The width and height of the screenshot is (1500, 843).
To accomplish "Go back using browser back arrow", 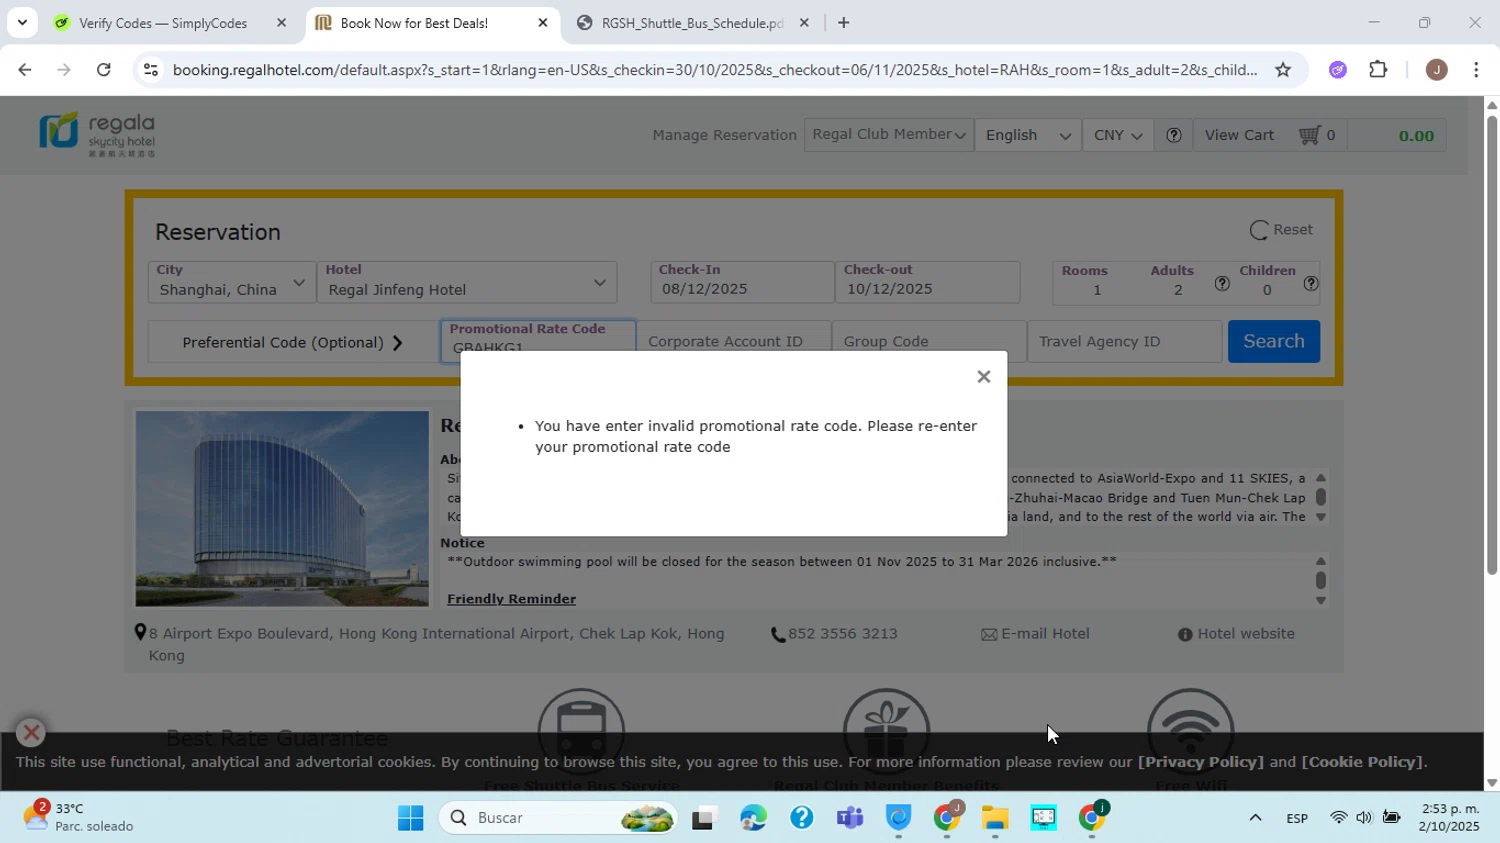I will [25, 70].
